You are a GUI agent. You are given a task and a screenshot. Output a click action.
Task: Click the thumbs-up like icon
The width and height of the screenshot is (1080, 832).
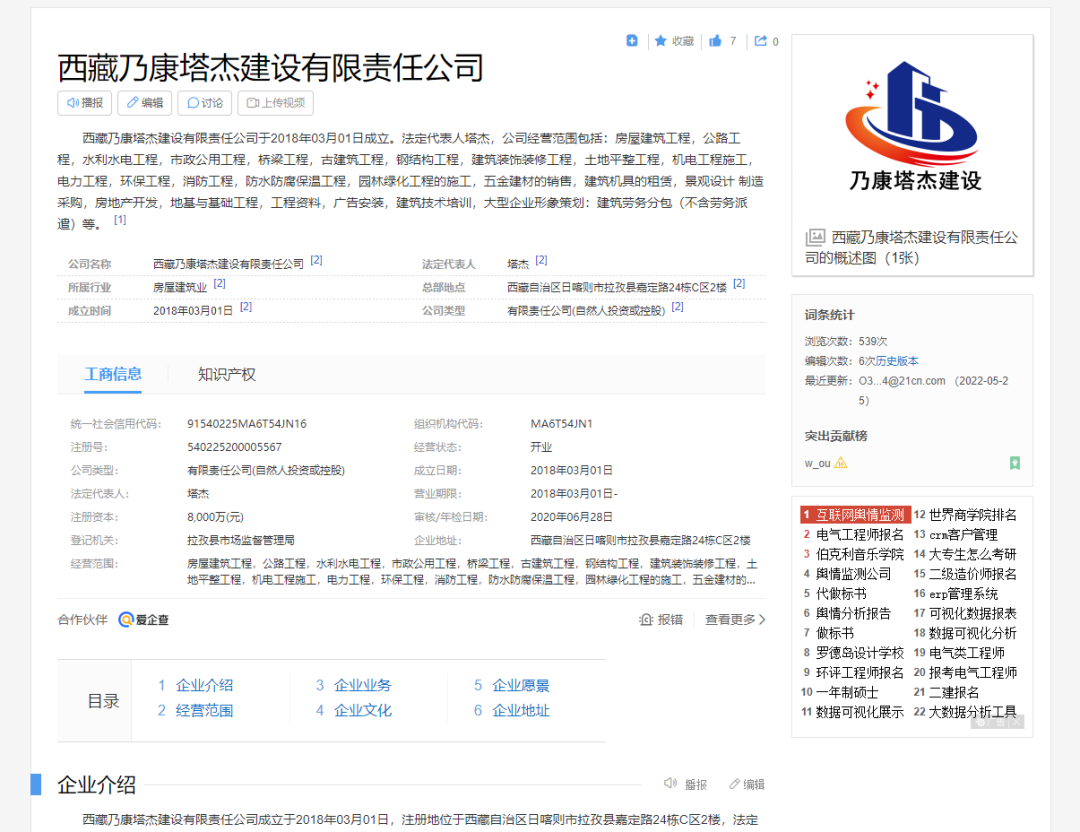(716, 41)
